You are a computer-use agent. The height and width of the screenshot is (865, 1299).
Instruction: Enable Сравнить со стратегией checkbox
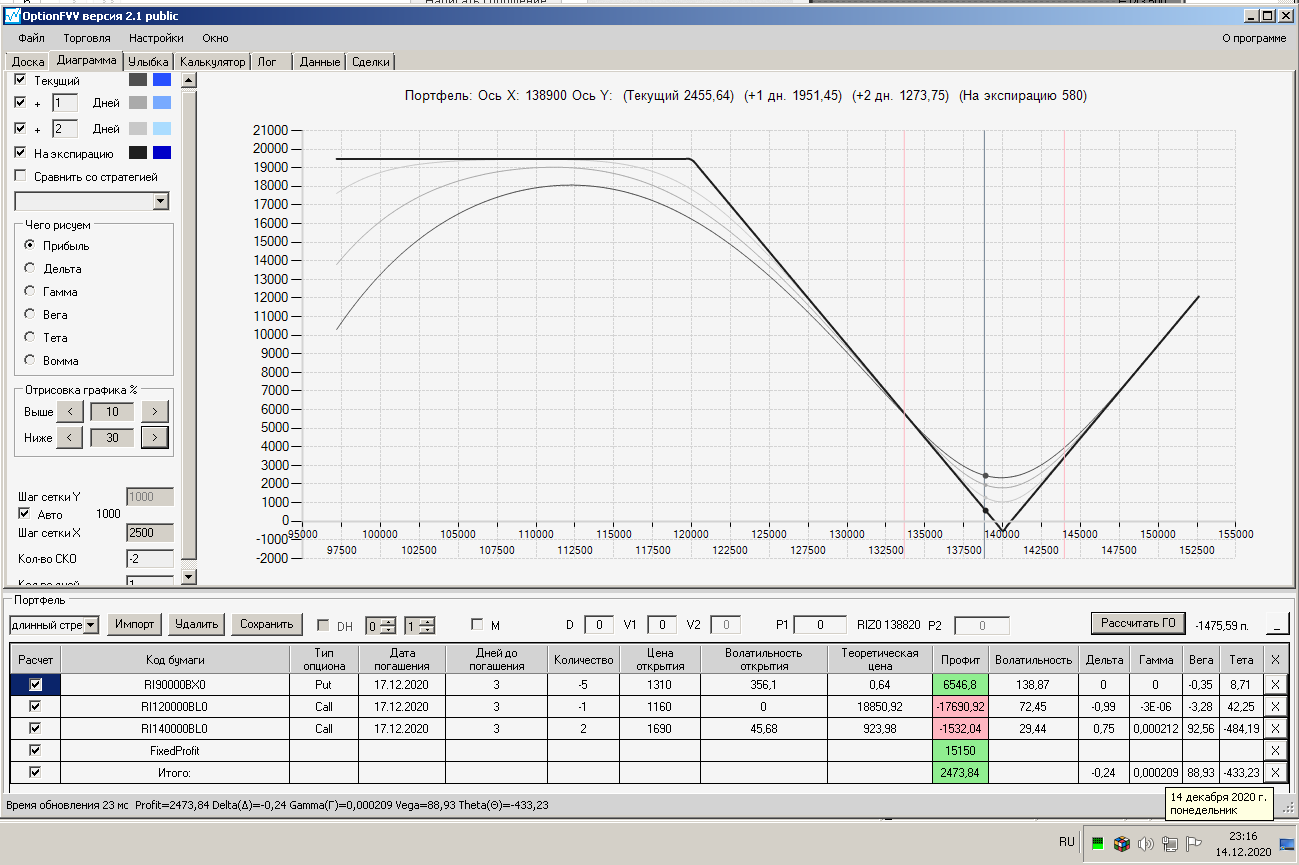[21, 177]
